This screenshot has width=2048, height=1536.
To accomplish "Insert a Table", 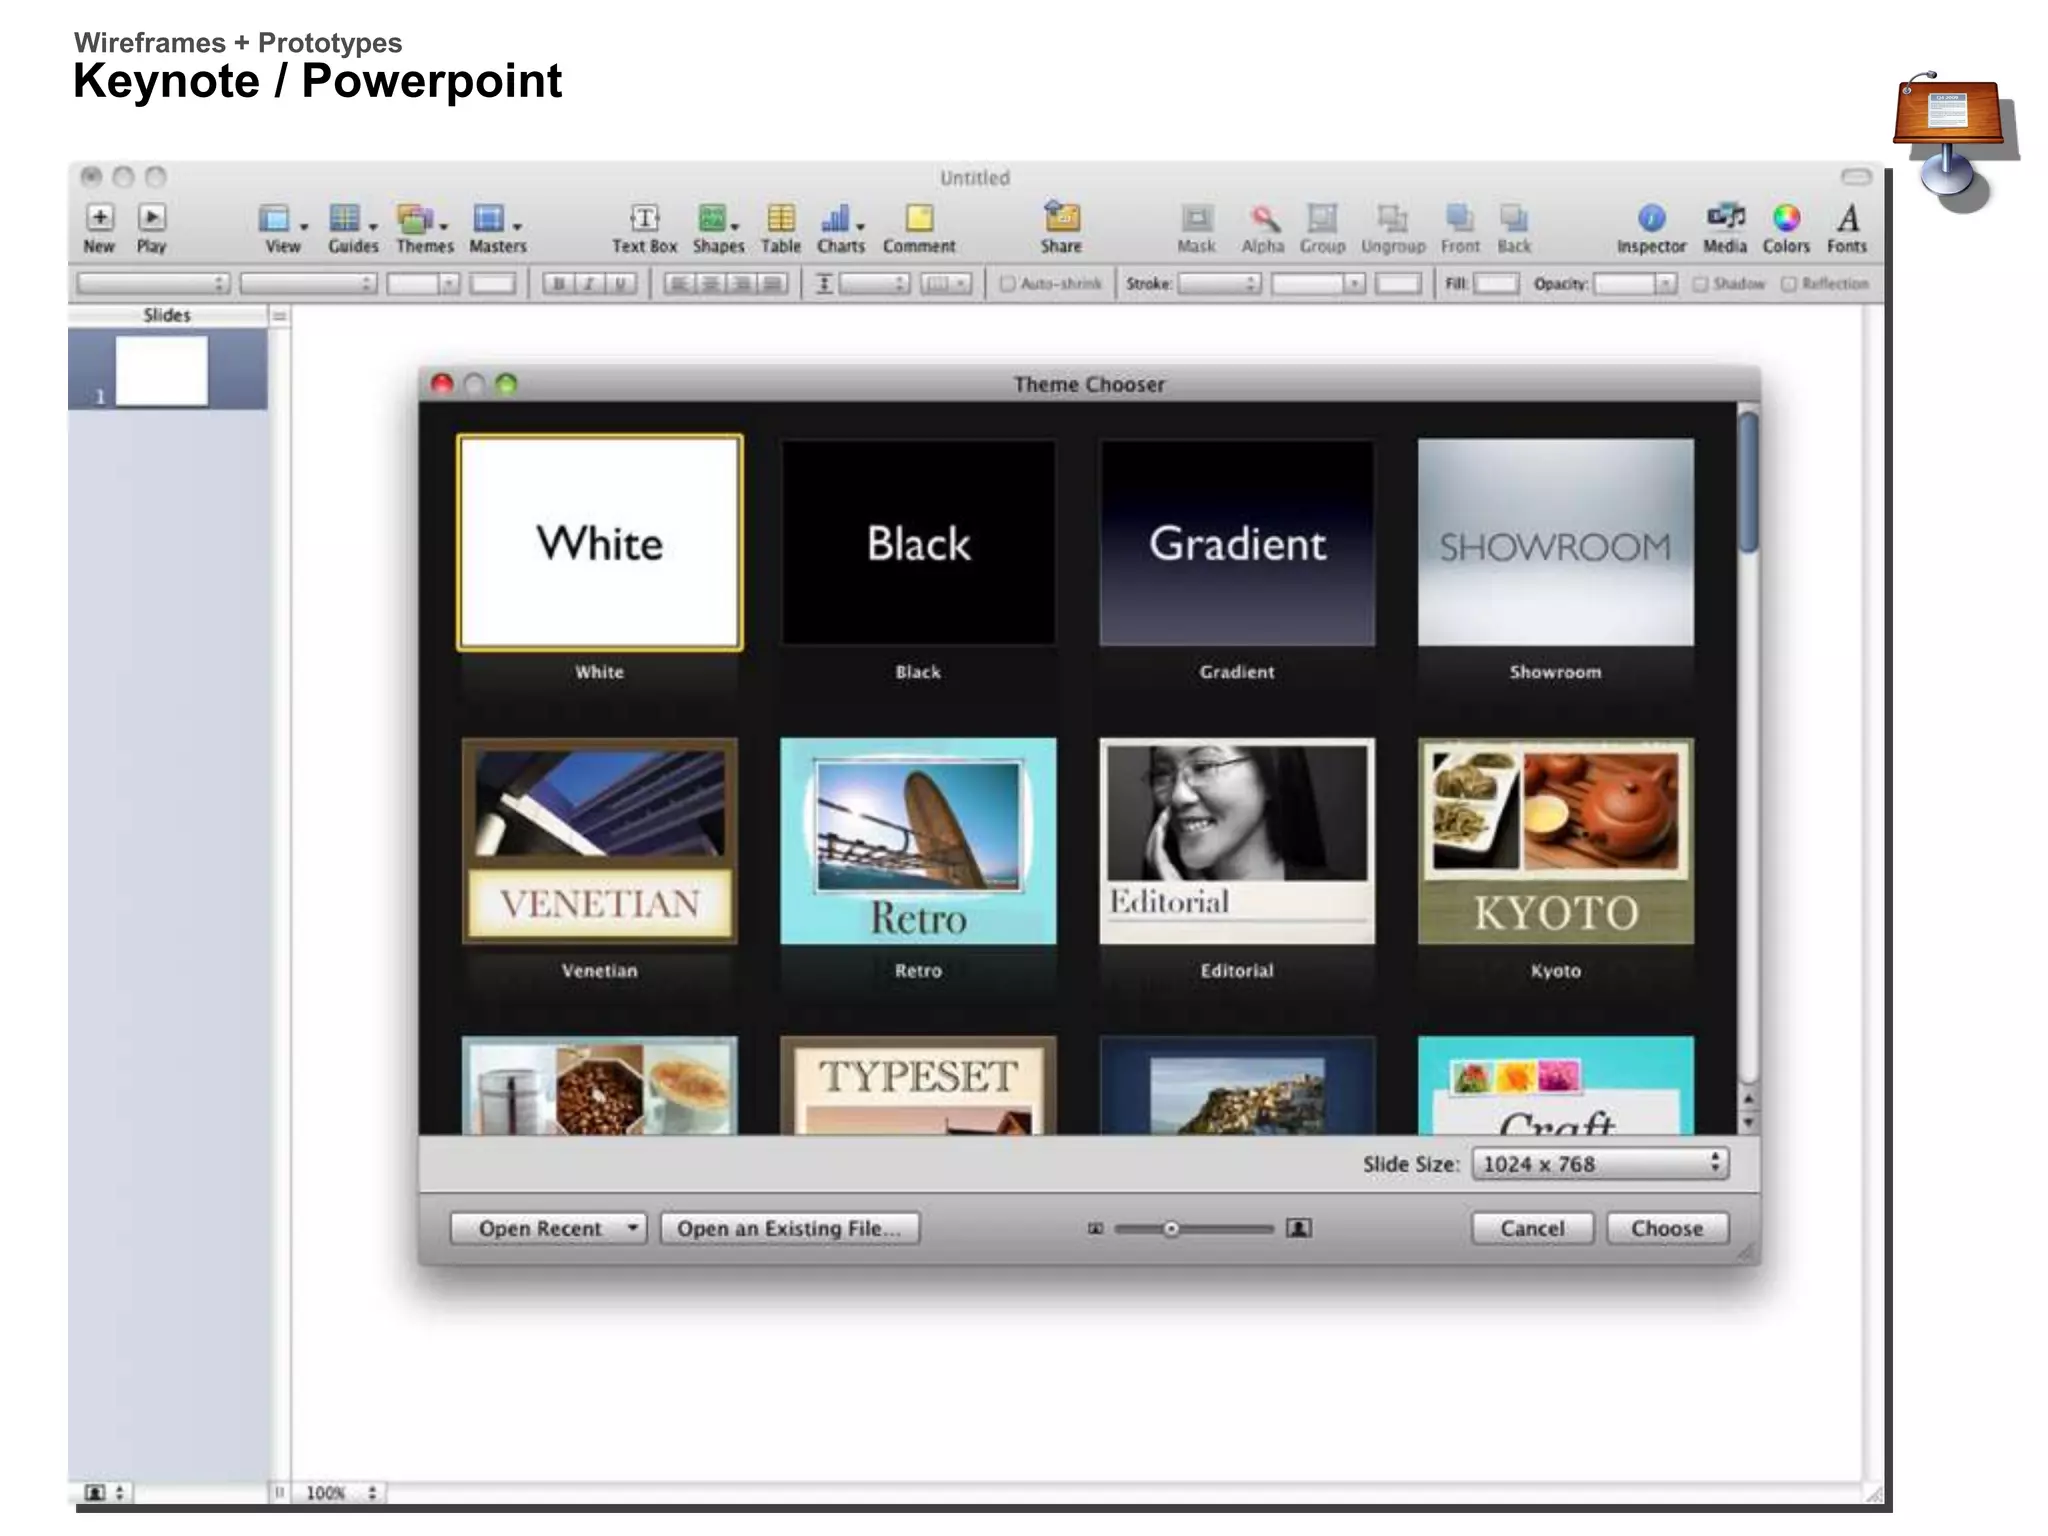I will click(781, 218).
